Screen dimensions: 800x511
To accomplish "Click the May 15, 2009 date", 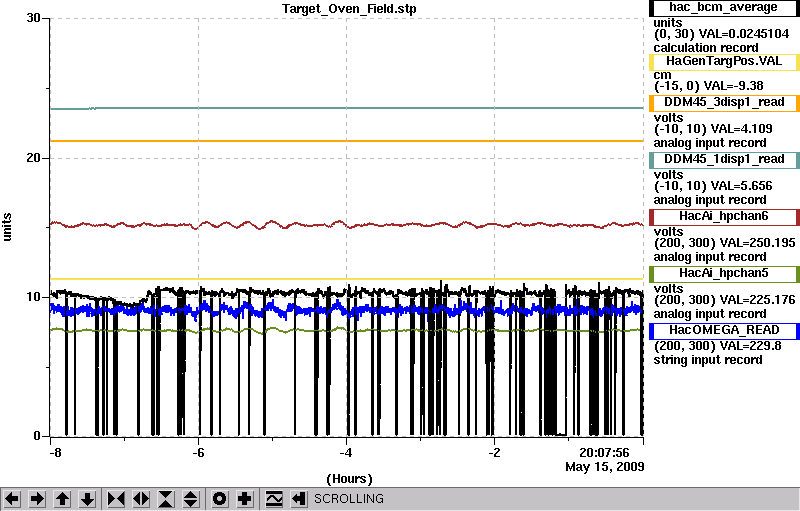I will [605, 467].
